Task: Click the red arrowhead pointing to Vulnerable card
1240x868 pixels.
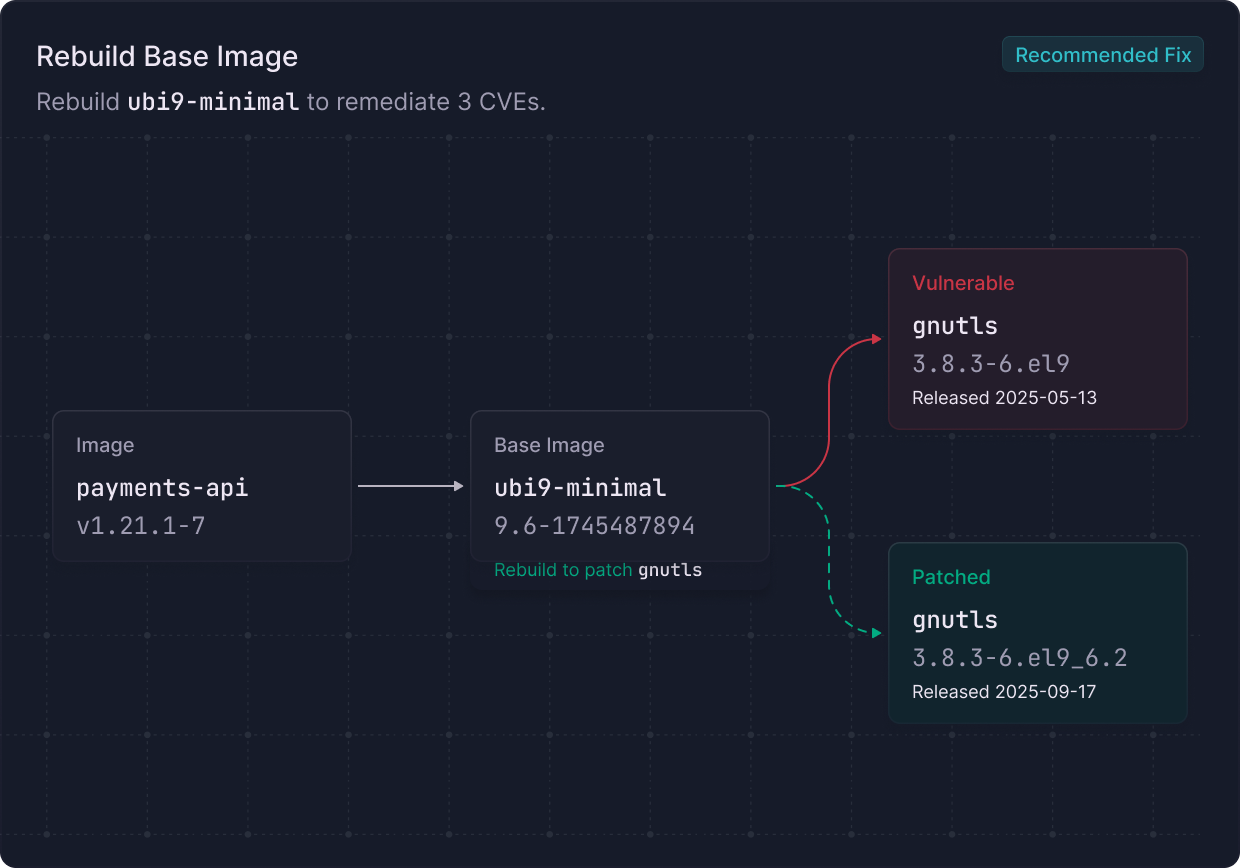Action: 876,339
